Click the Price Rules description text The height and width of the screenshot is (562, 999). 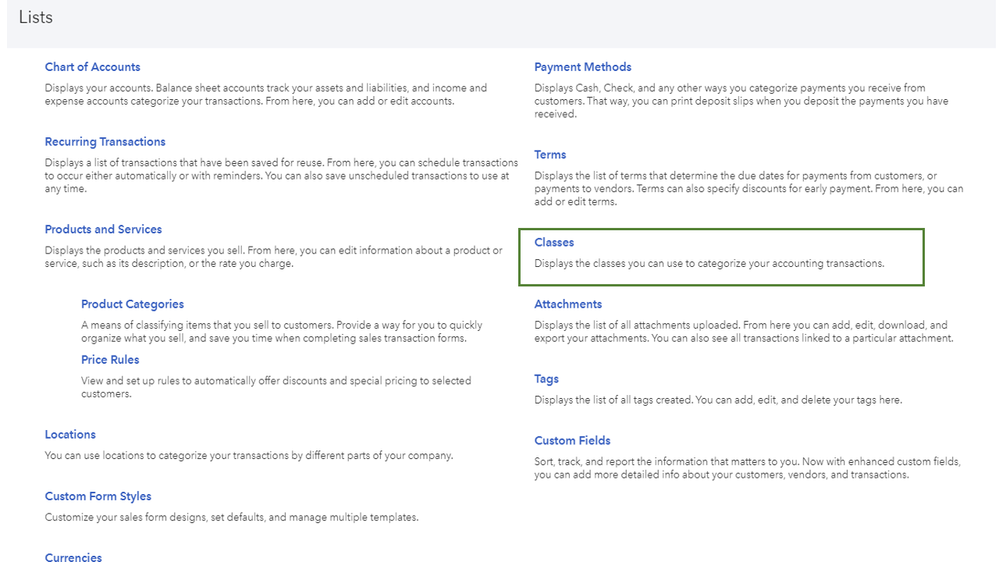pyautogui.click(x=276, y=387)
